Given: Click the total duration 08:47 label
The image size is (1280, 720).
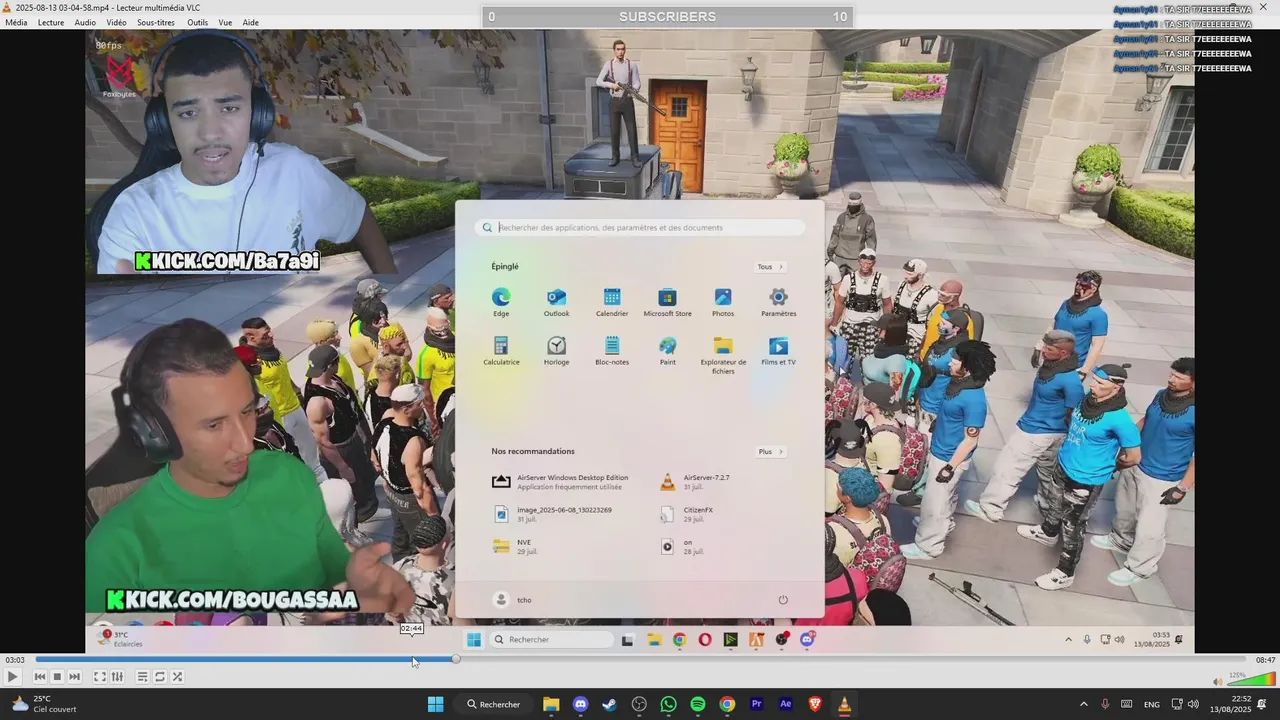Looking at the screenshot, I should pos(1265,660).
